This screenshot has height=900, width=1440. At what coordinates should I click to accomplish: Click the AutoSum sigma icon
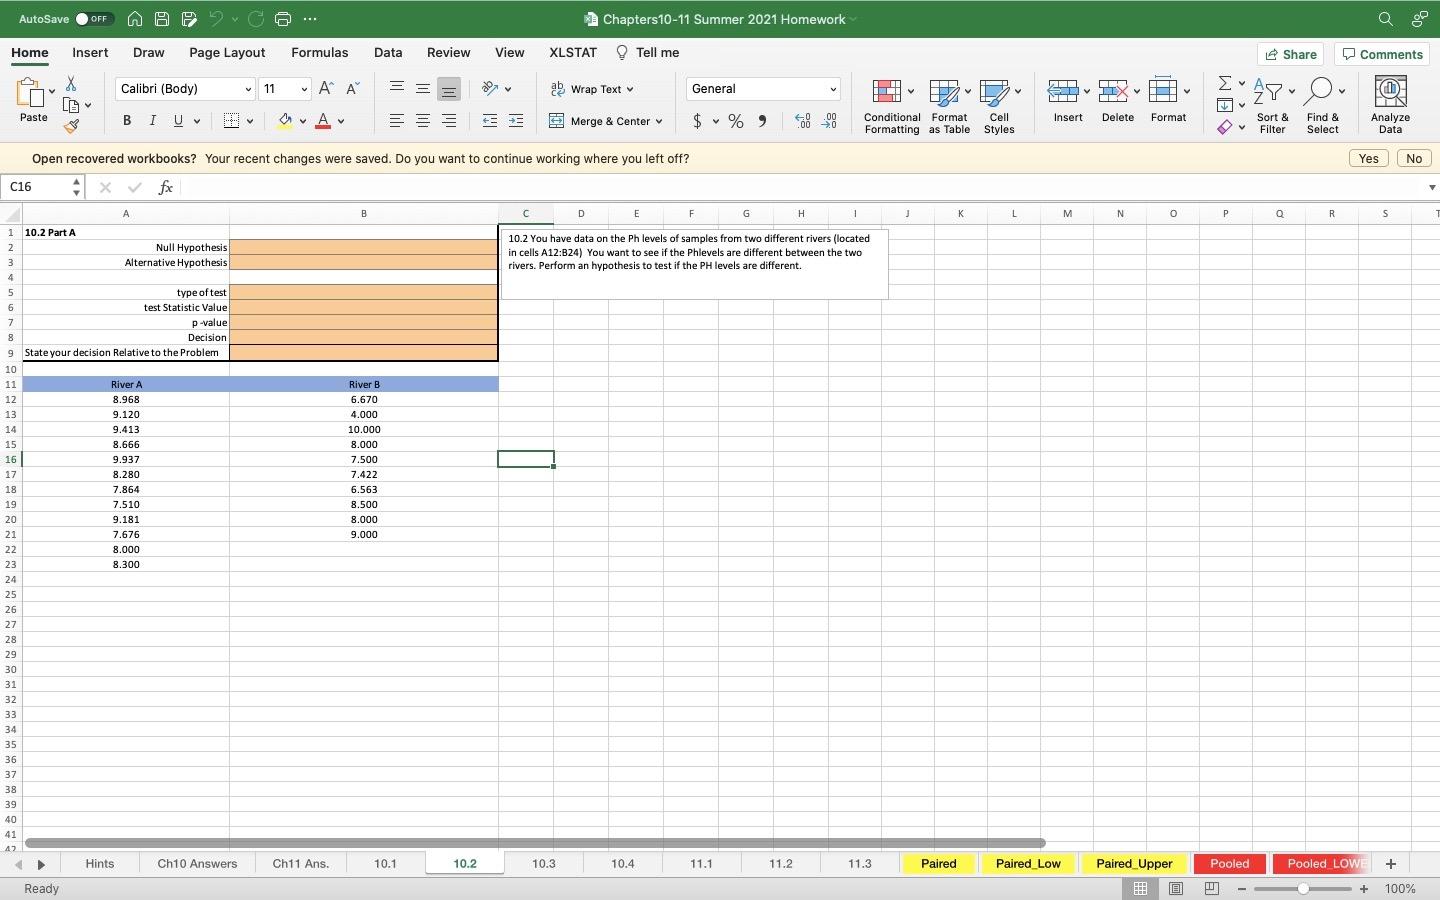click(x=1224, y=83)
